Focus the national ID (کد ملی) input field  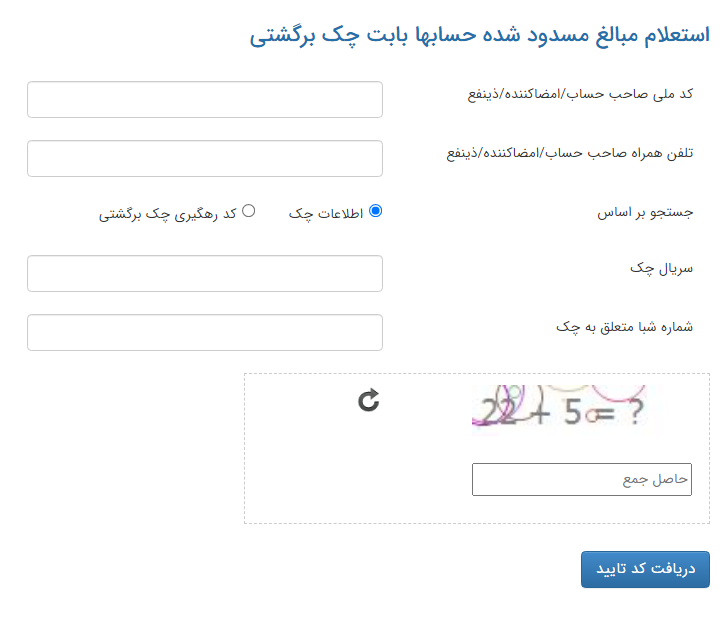(x=205, y=100)
